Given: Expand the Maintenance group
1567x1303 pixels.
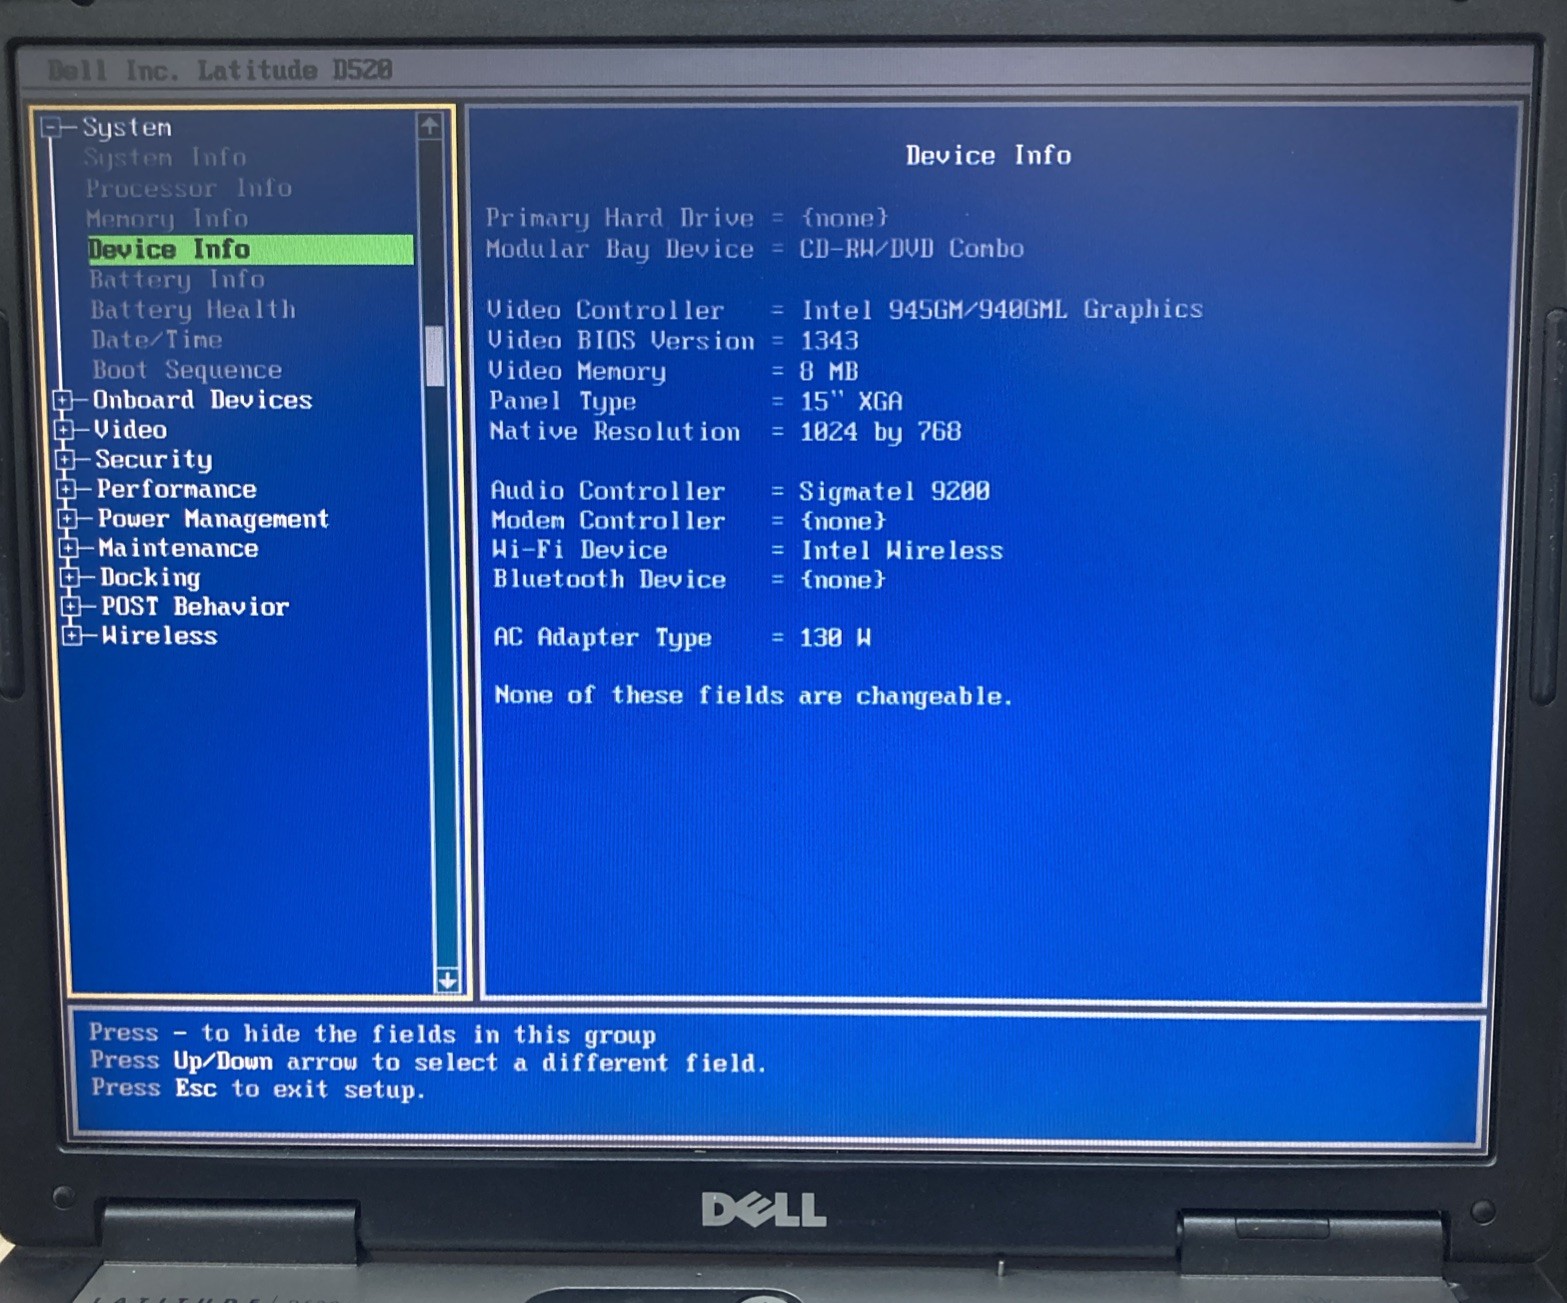Looking at the screenshot, I should pyautogui.click(x=70, y=548).
